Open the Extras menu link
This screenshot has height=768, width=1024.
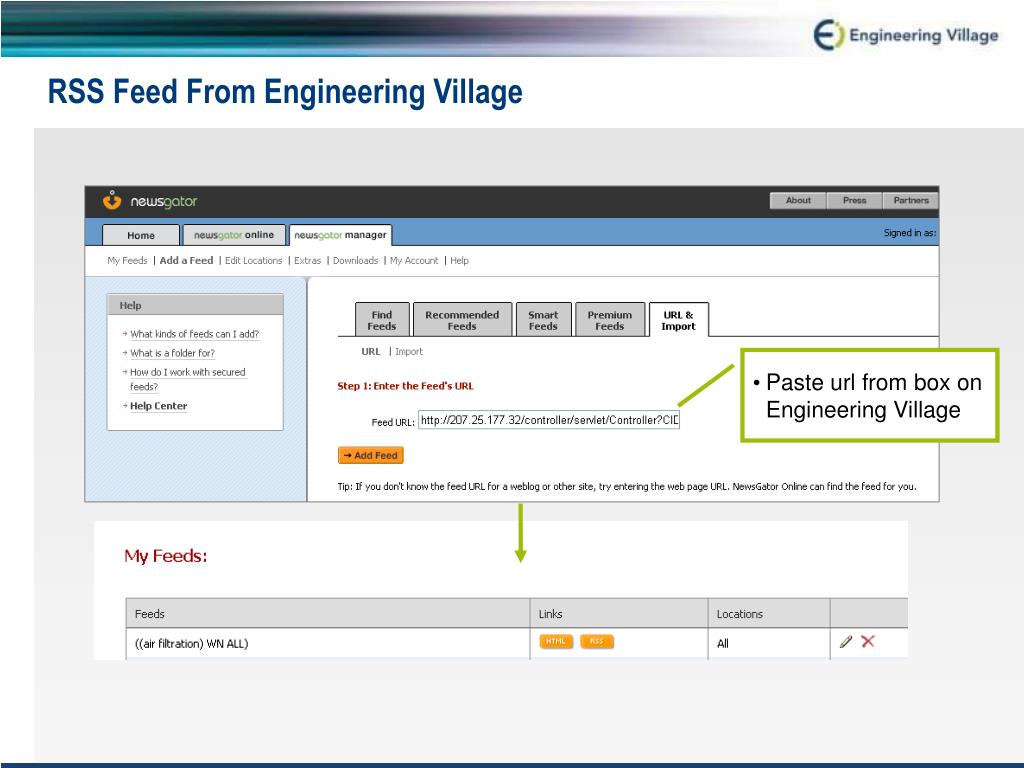308,261
